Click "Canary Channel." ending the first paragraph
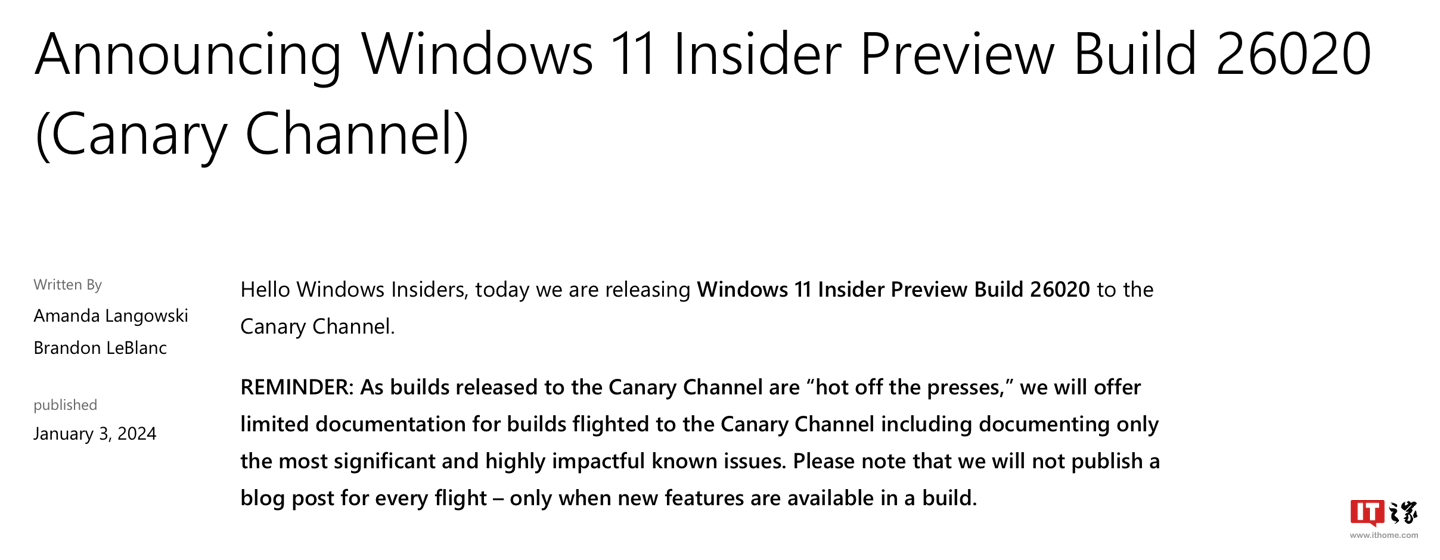1440x560 pixels. (x=318, y=327)
